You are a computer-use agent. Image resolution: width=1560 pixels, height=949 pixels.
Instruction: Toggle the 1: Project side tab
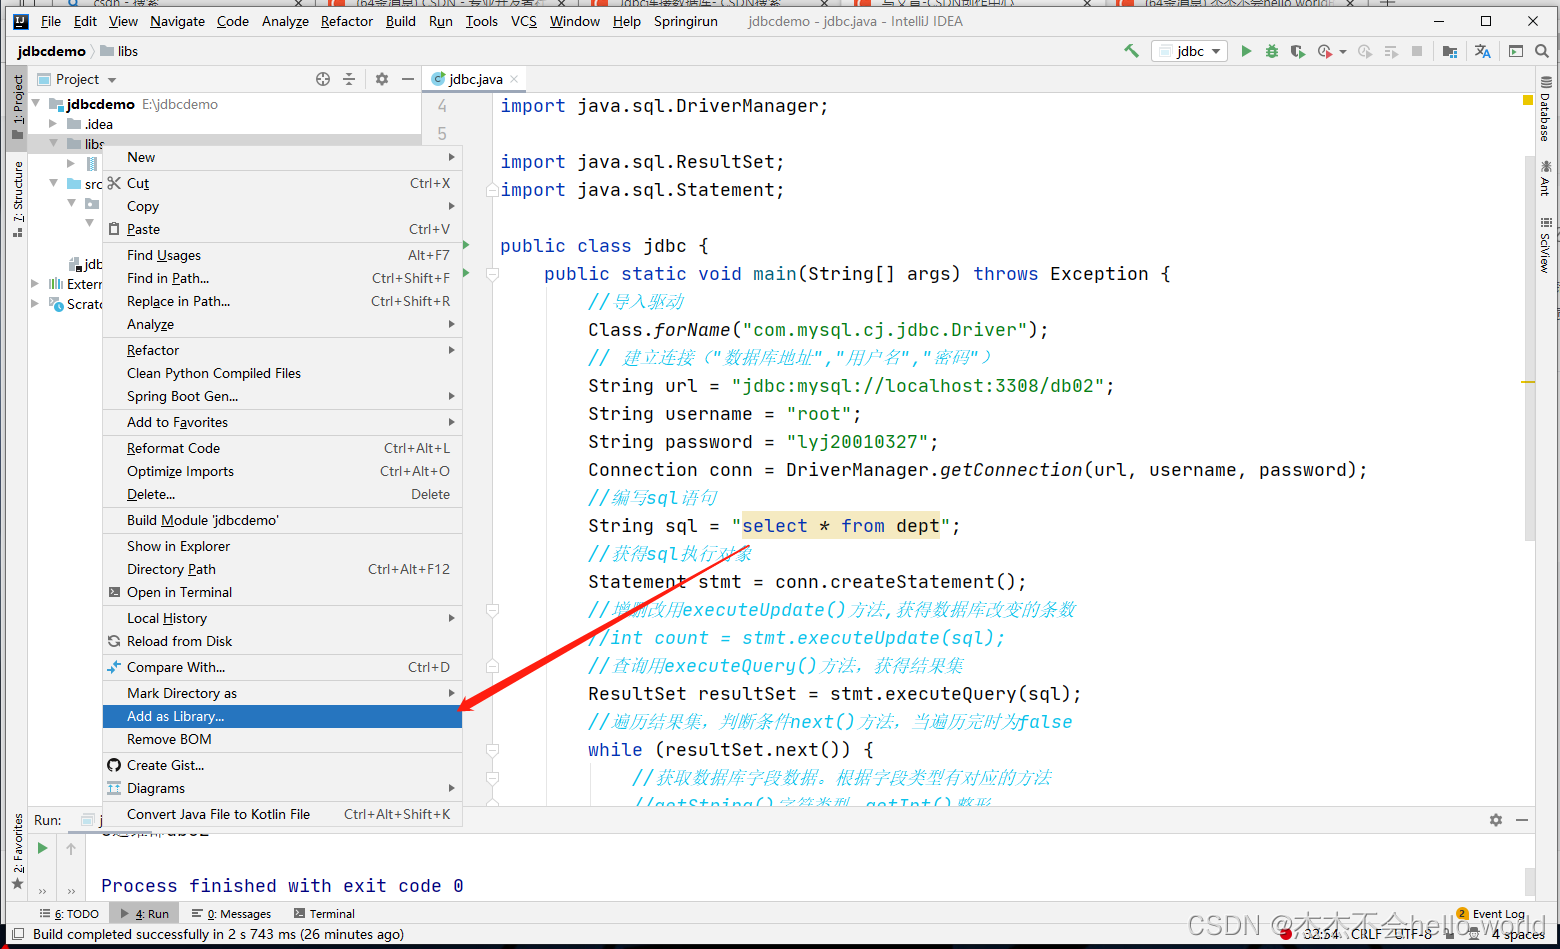click(18, 107)
